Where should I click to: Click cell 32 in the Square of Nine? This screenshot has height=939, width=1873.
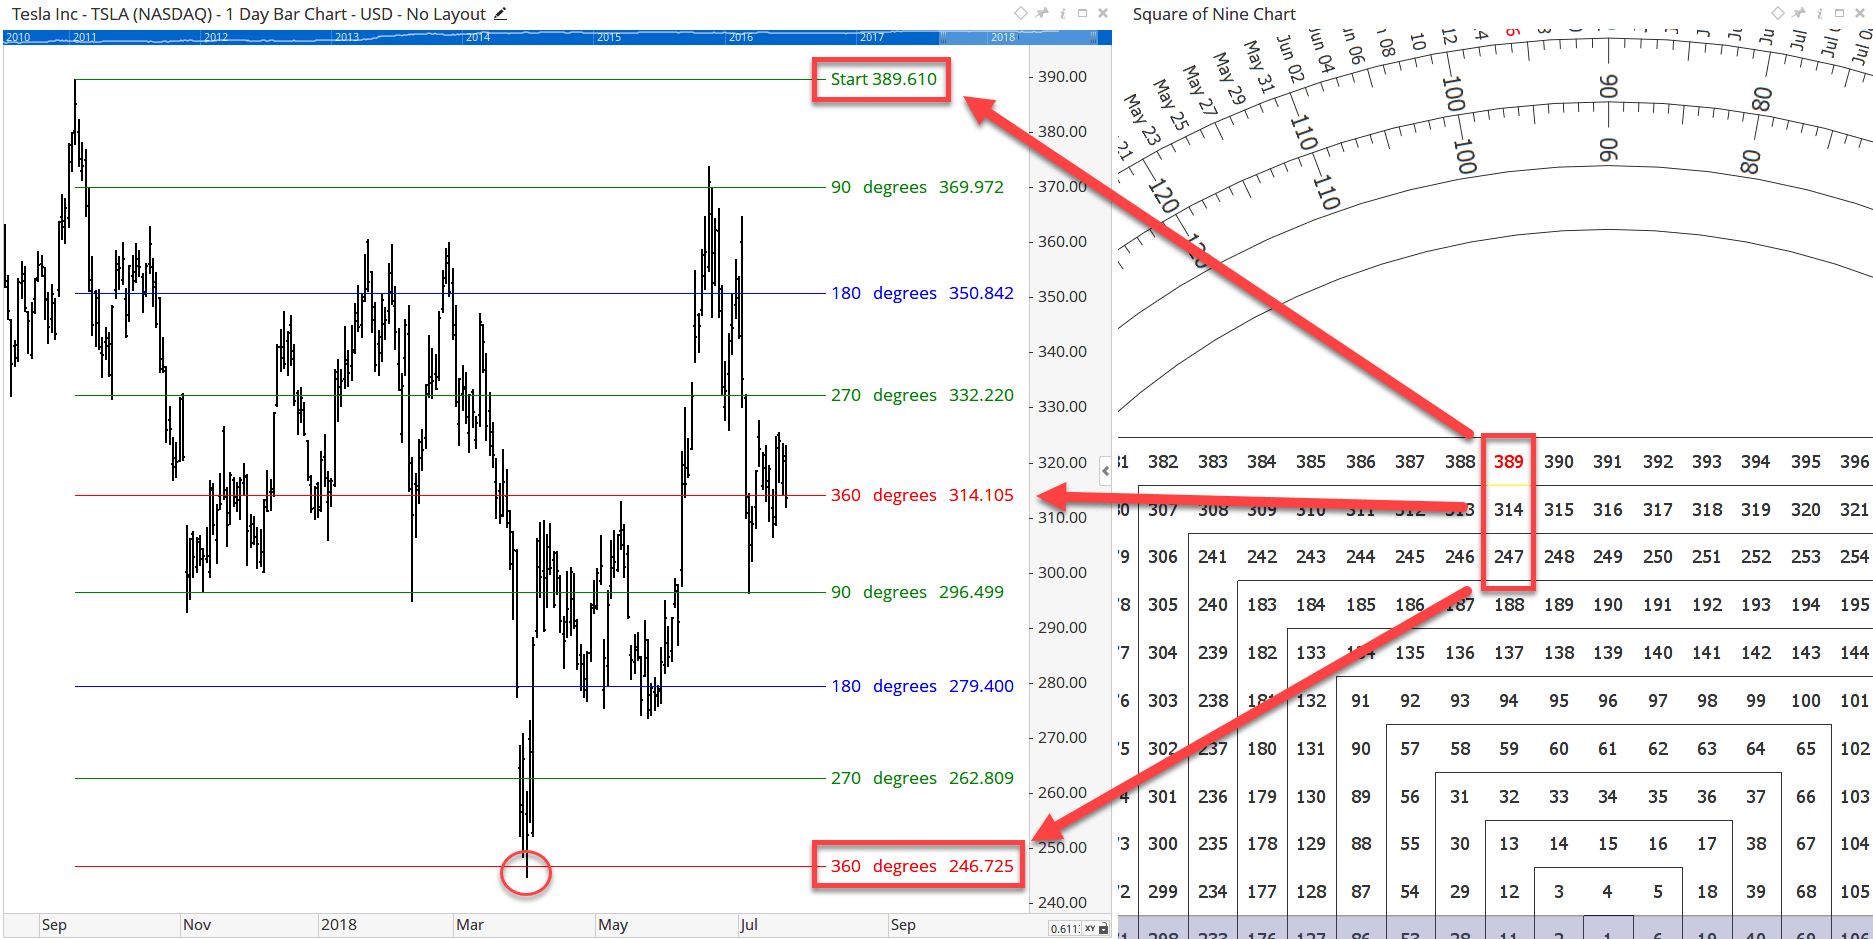click(x=1508, y=797)
